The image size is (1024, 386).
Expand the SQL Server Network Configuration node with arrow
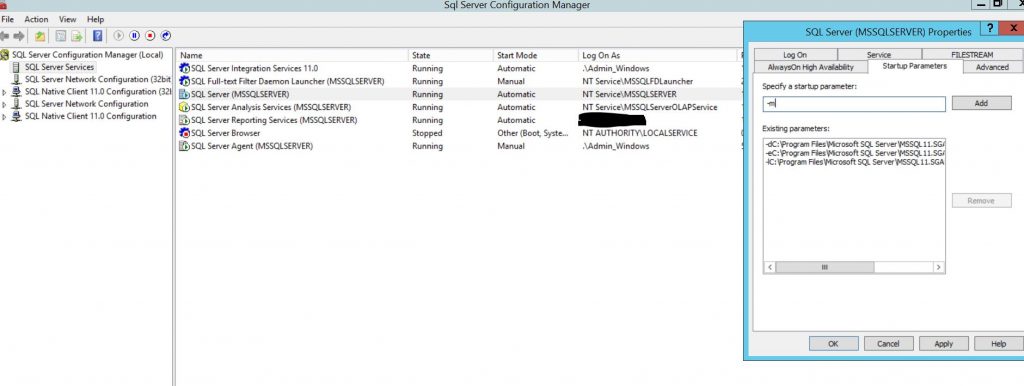pos(5,105)
